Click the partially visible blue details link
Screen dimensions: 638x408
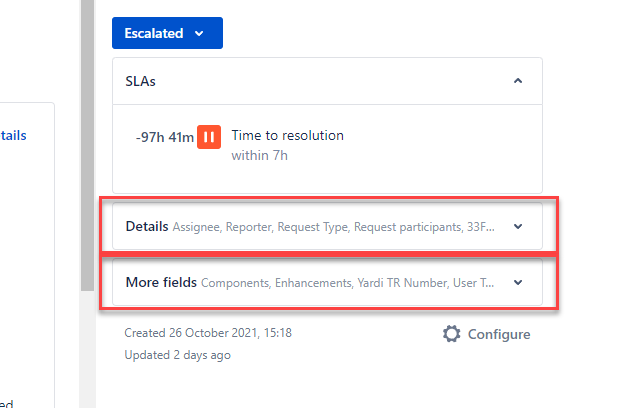(x=13, y=135)
